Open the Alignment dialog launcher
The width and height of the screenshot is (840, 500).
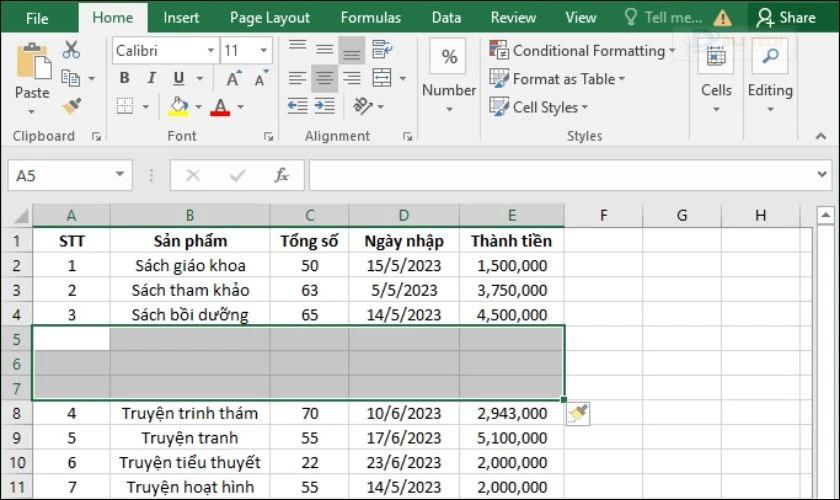(x=408, y=137)
